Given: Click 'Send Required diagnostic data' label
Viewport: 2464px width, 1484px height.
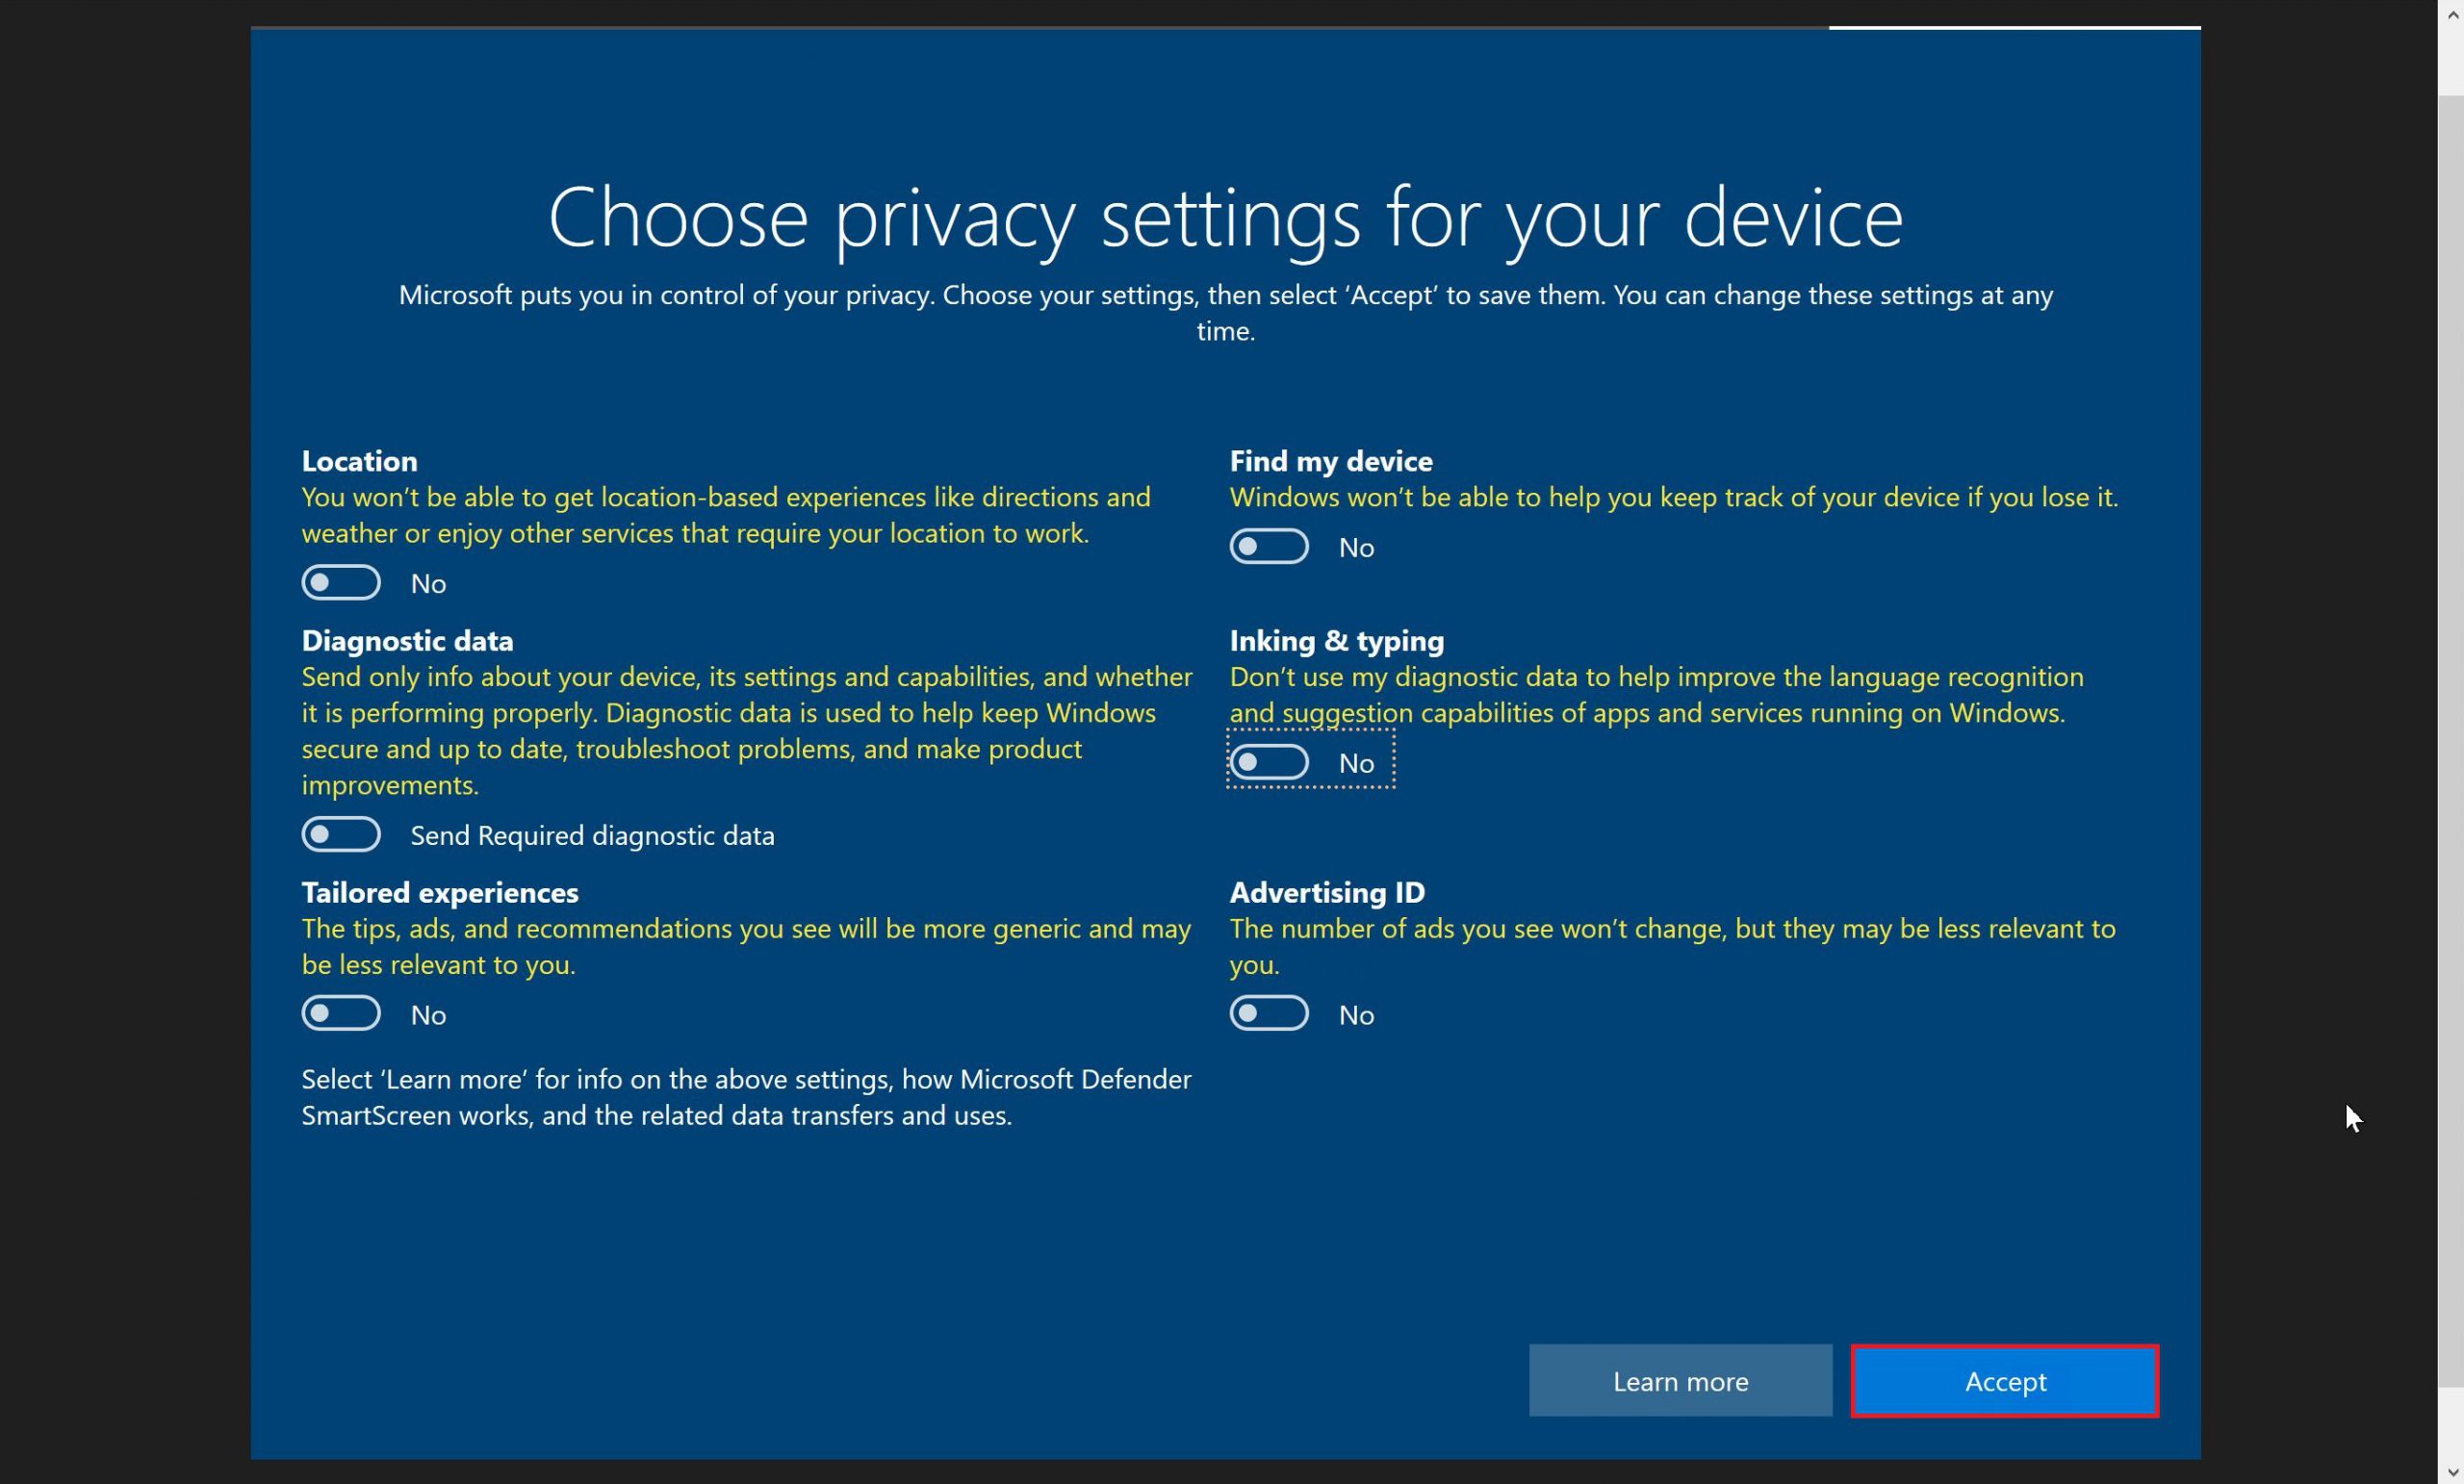Looking at the screenshot, I should pos(592,835).
